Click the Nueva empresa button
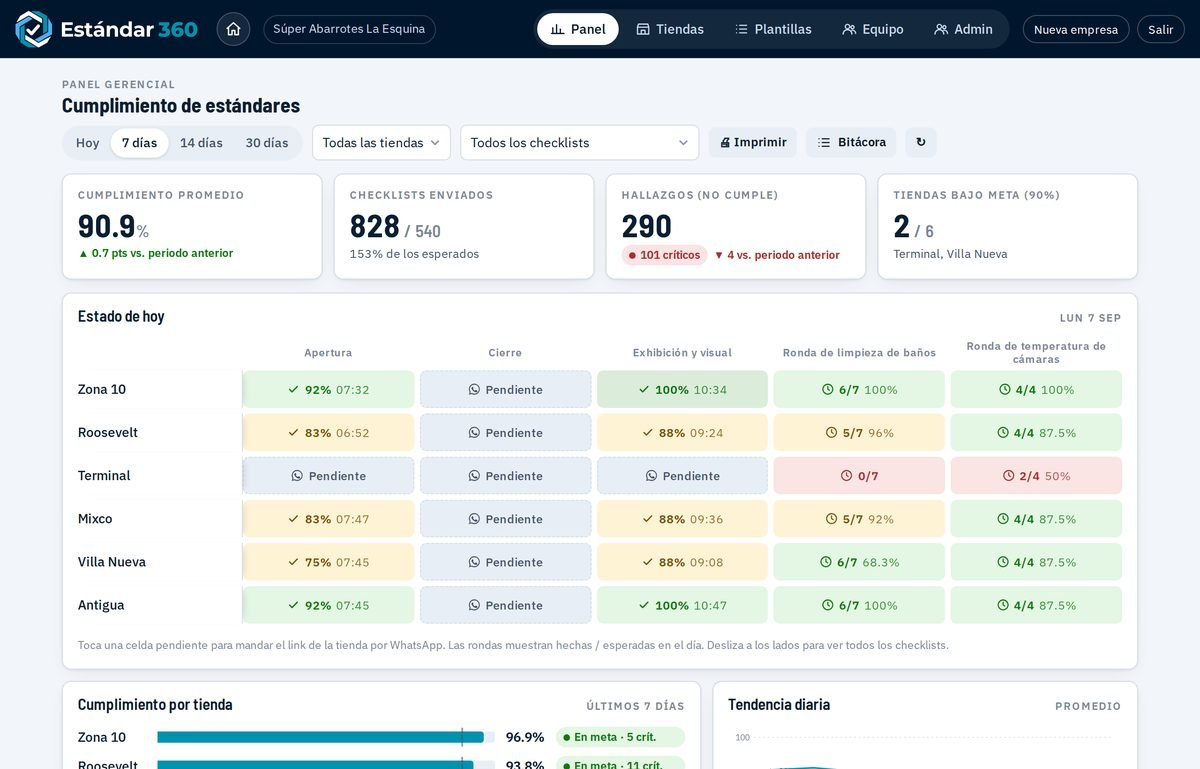The image size is (1200, 769). point(1076,29)
